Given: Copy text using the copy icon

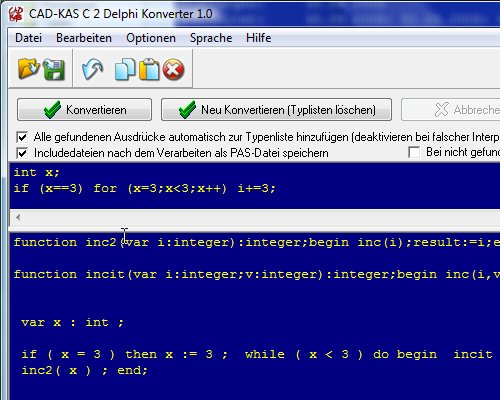Looking at the screenshot, I should click(125, 69).
